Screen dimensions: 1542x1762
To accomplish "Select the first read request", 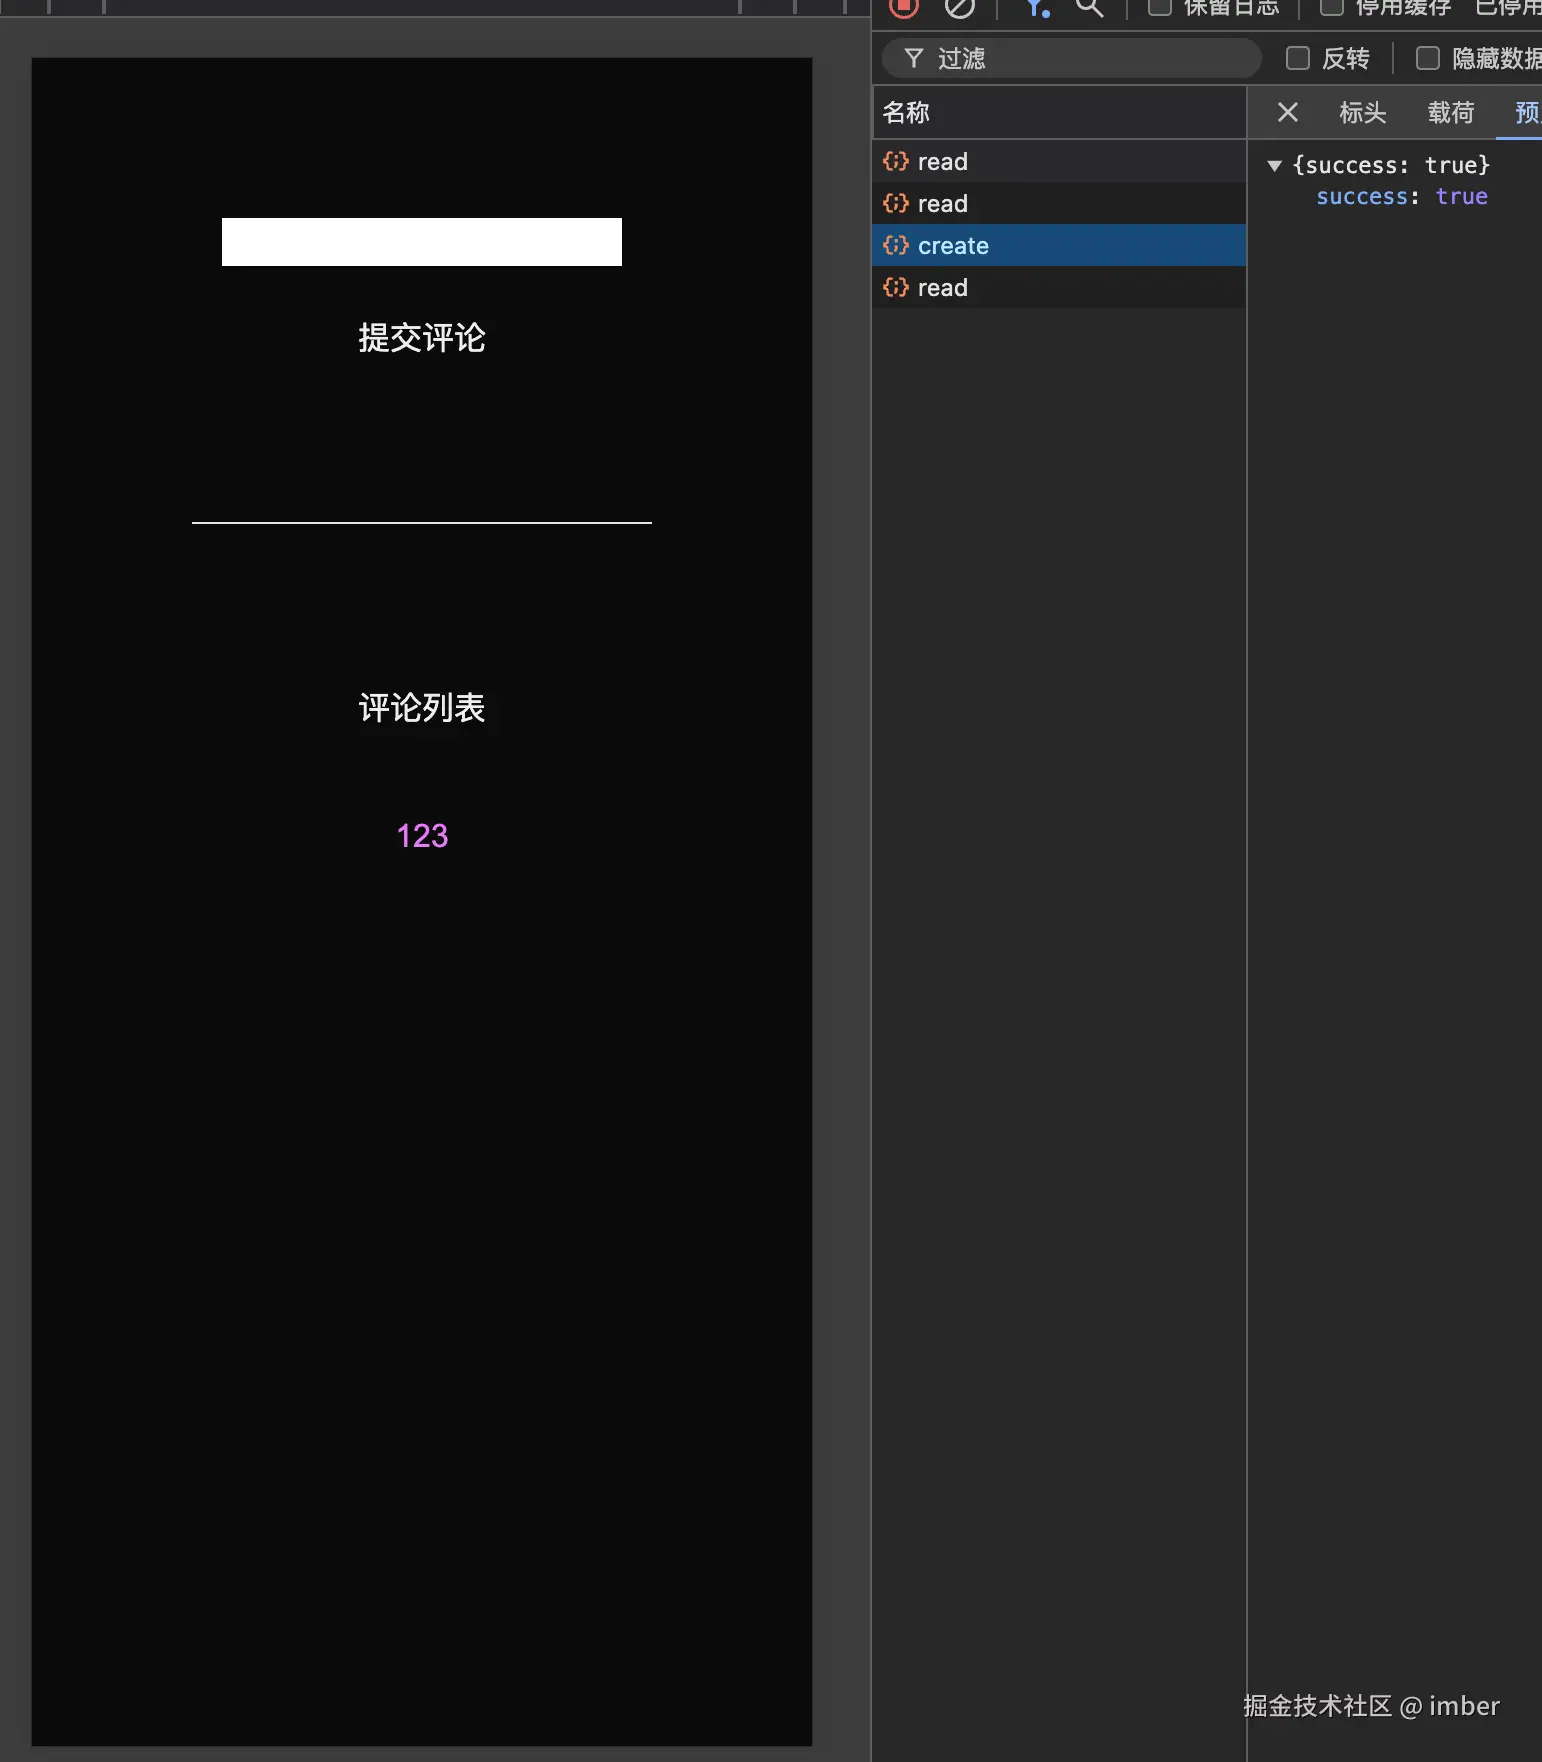I will [x=1059, y=161].
